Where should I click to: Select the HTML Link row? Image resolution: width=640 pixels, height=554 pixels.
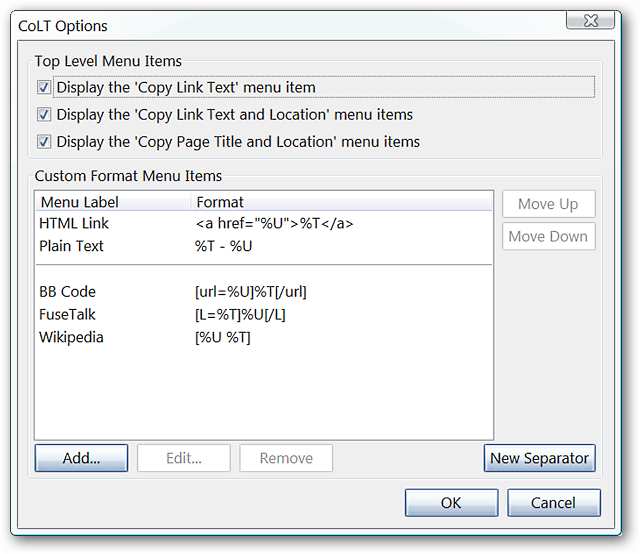264,223
